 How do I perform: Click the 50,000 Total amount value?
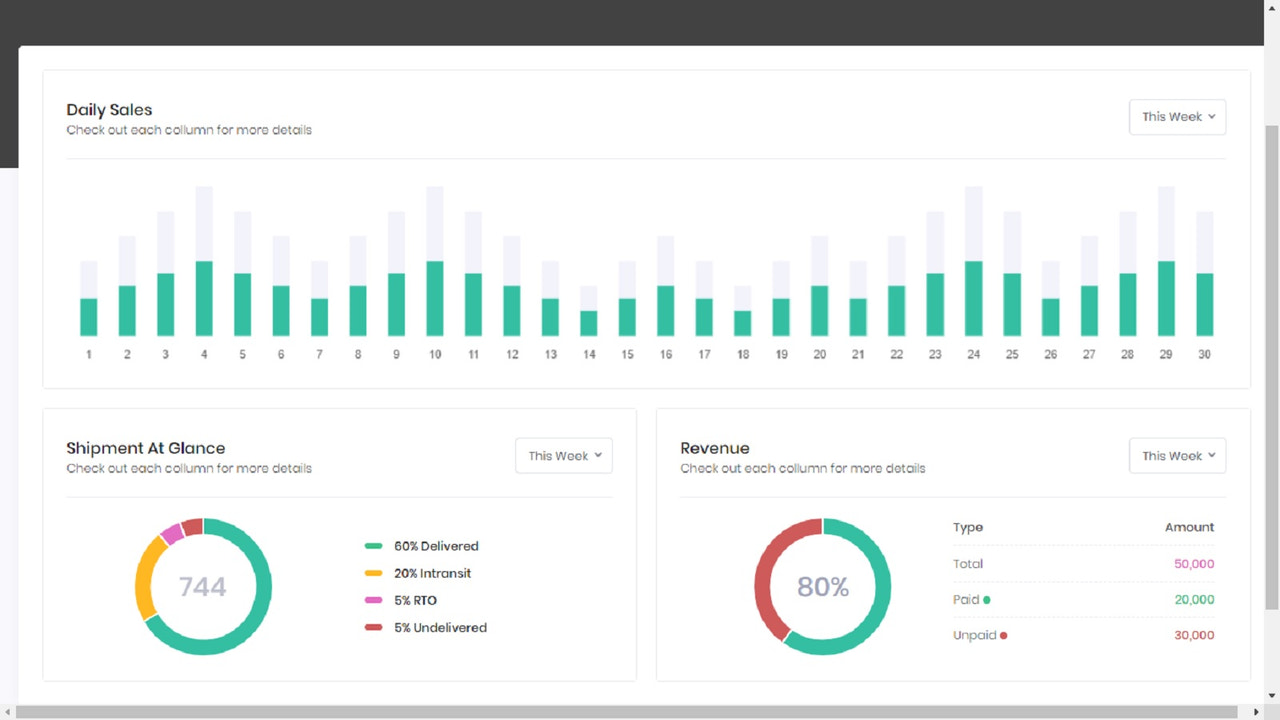tap(1194, 563)
